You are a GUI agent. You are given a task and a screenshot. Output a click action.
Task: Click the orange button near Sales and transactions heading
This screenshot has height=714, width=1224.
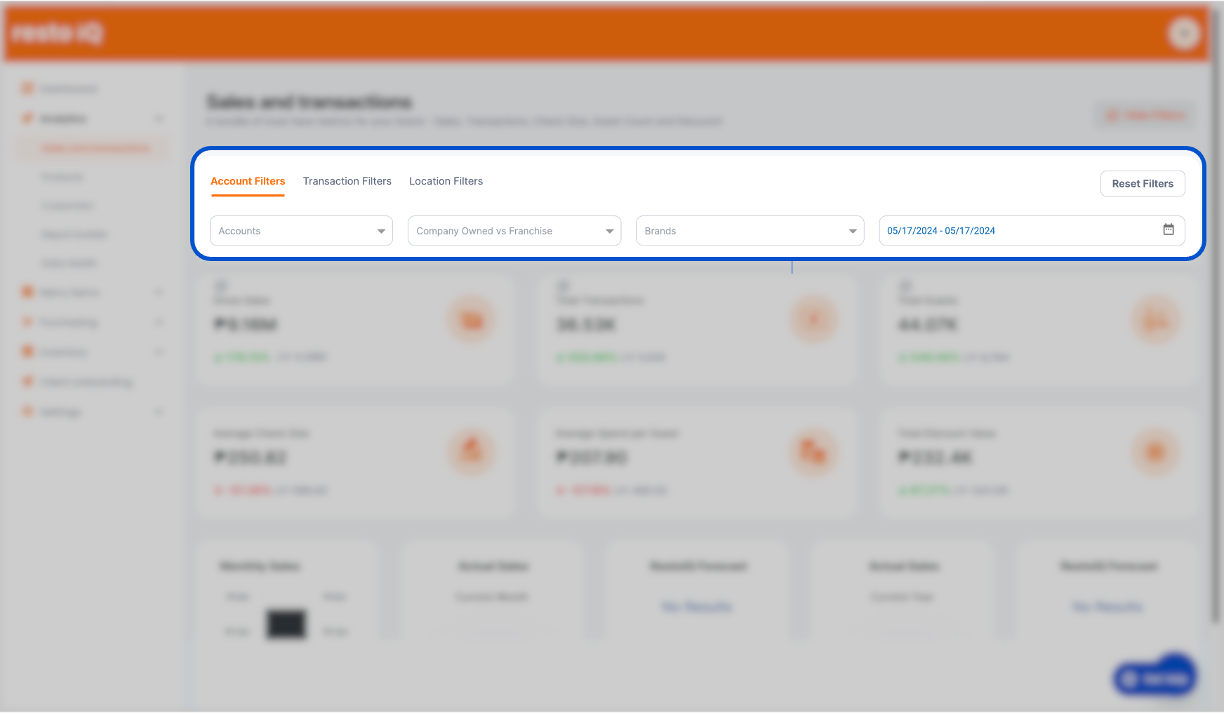click(1143, 114)
